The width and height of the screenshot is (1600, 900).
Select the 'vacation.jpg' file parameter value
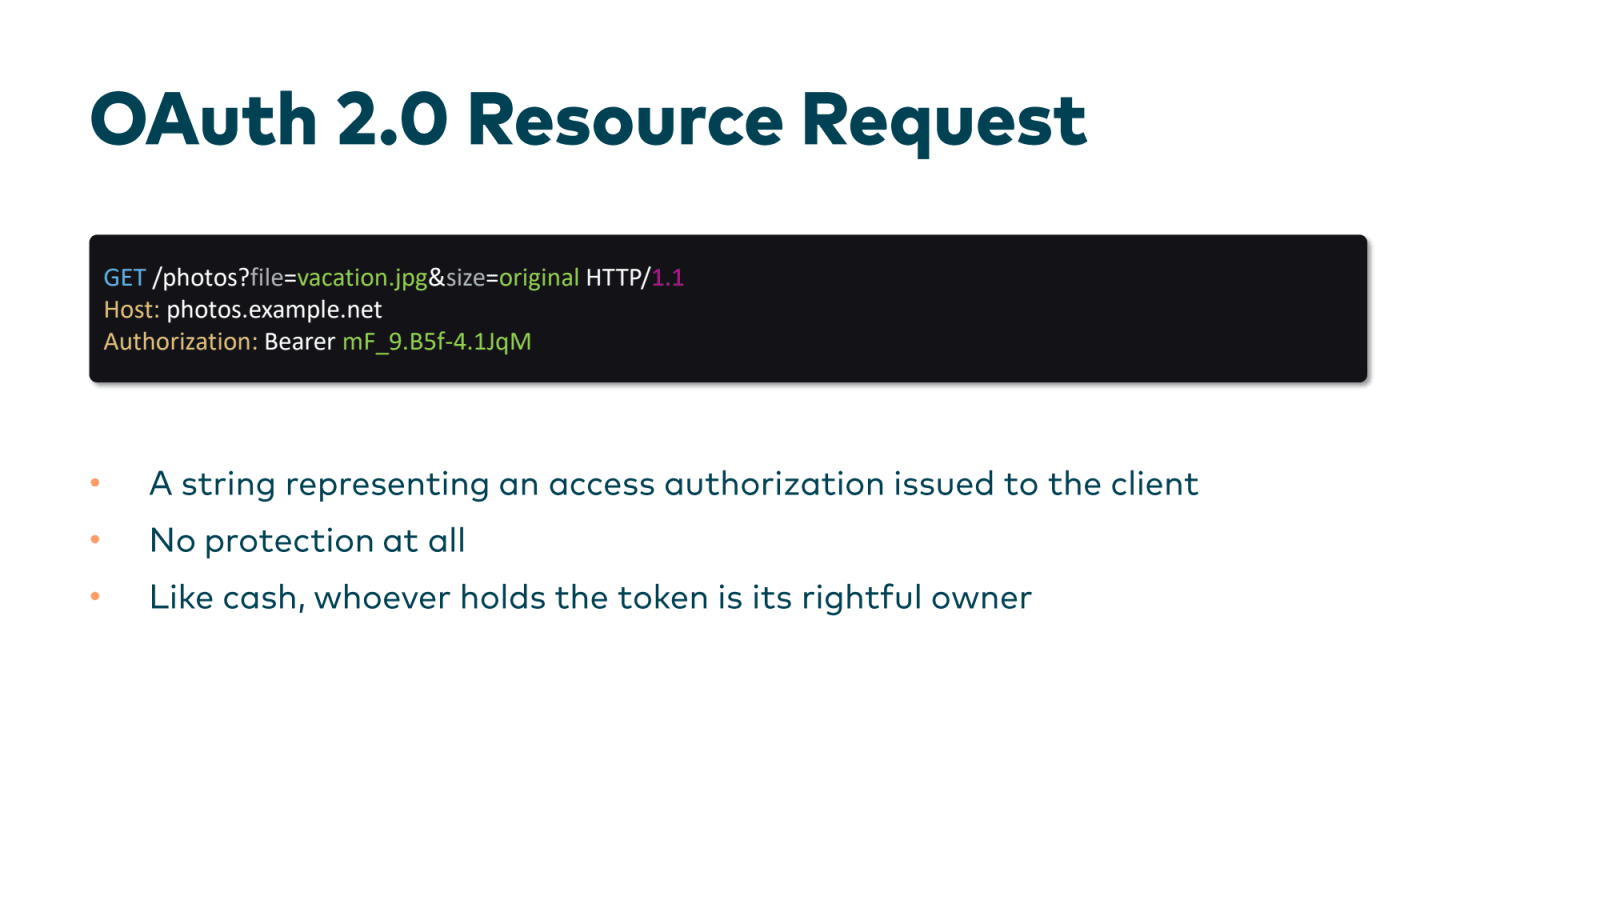pos(364,278)
